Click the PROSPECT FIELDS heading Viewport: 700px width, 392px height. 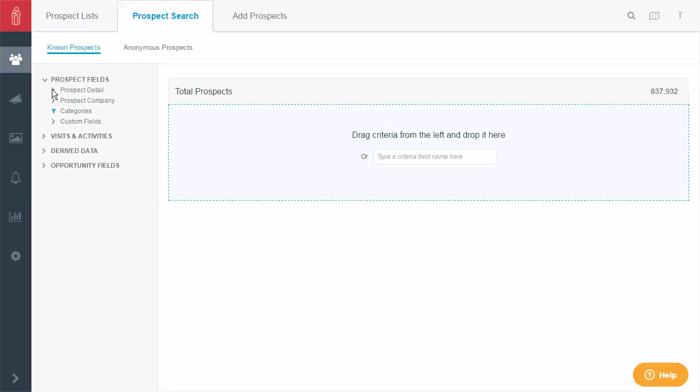80,79
